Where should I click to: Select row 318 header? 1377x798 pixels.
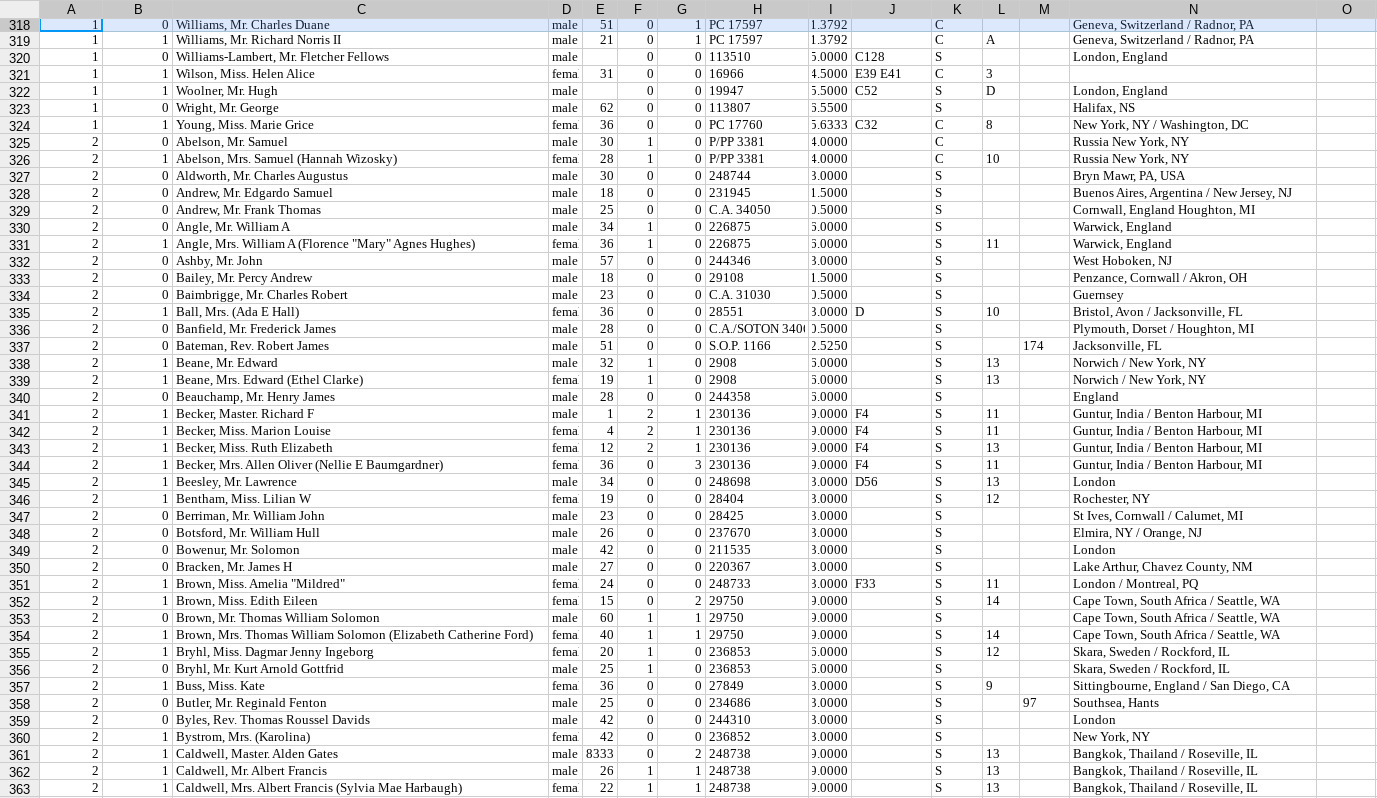coord(19,25)
